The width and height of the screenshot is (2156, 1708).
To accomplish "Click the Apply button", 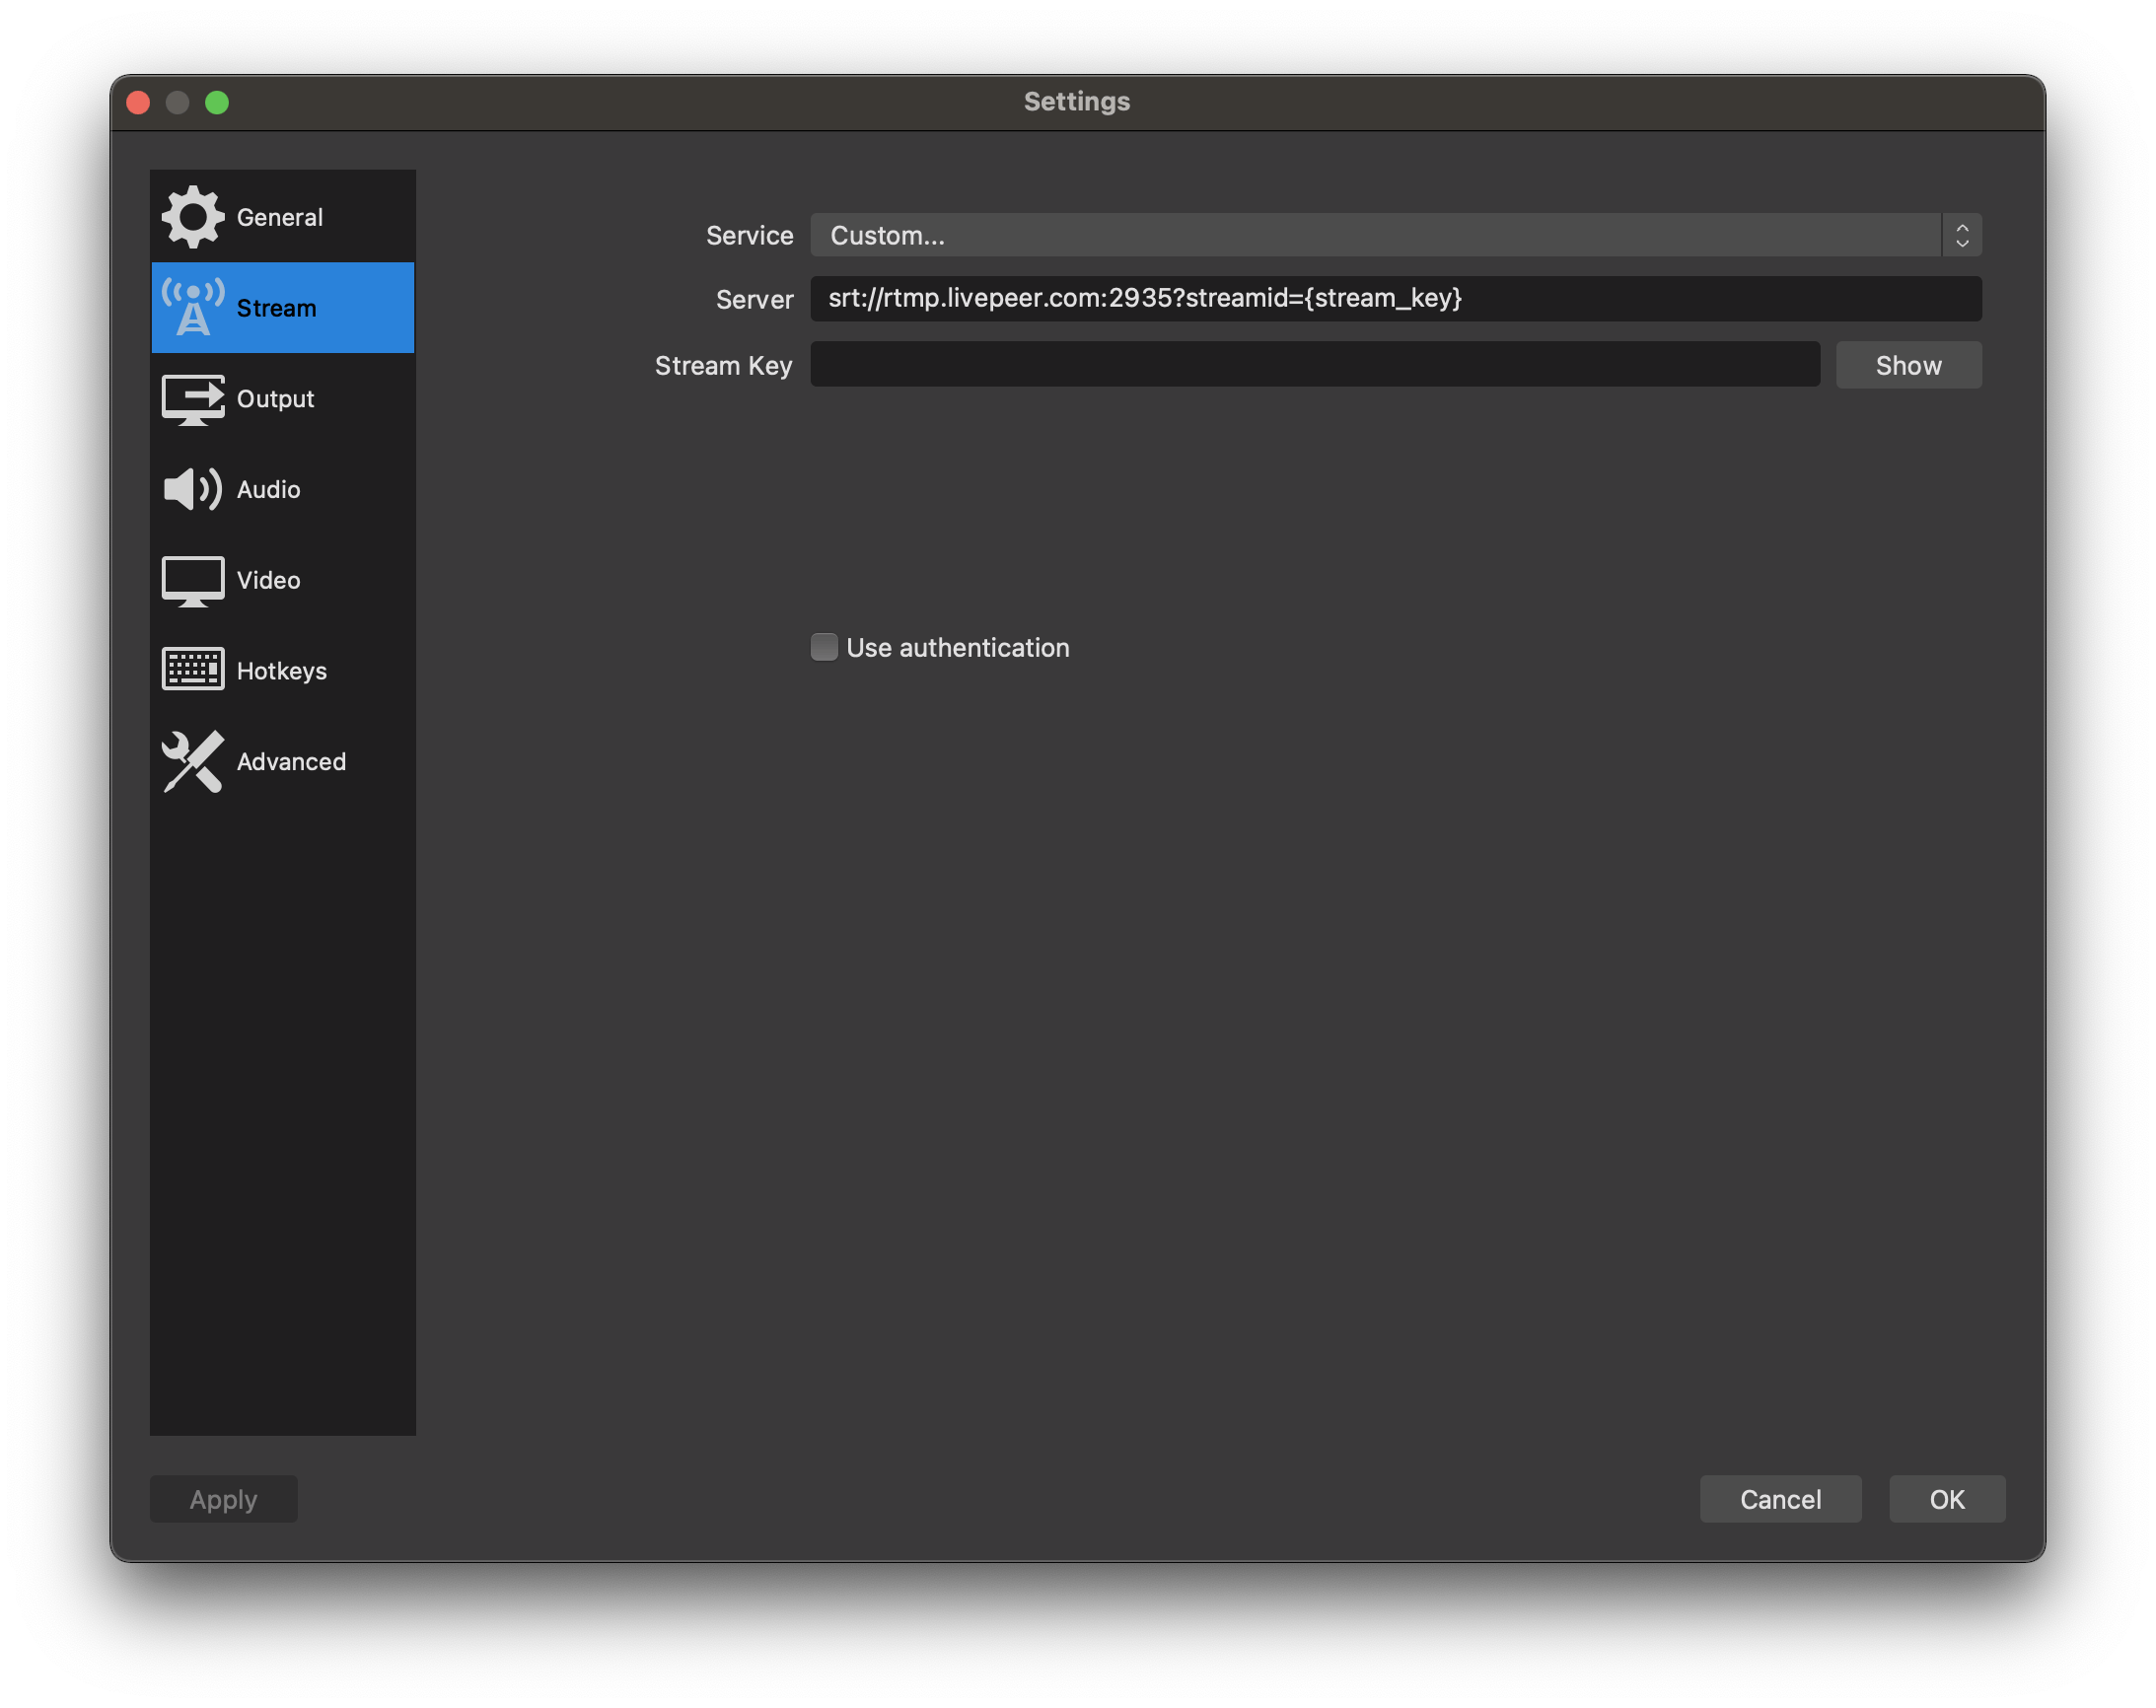I will (x=223, y=1499).
